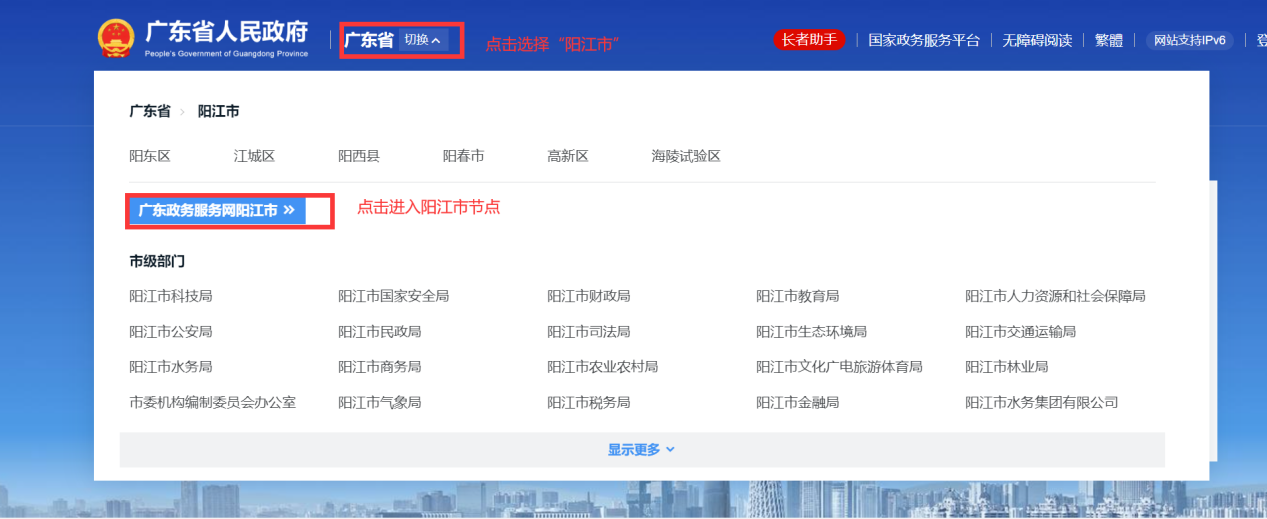The height and width of the screenshot is (519, 1267).
Task: Enter 广东政务服务网阳江市 node
Action: pos(217,210)
